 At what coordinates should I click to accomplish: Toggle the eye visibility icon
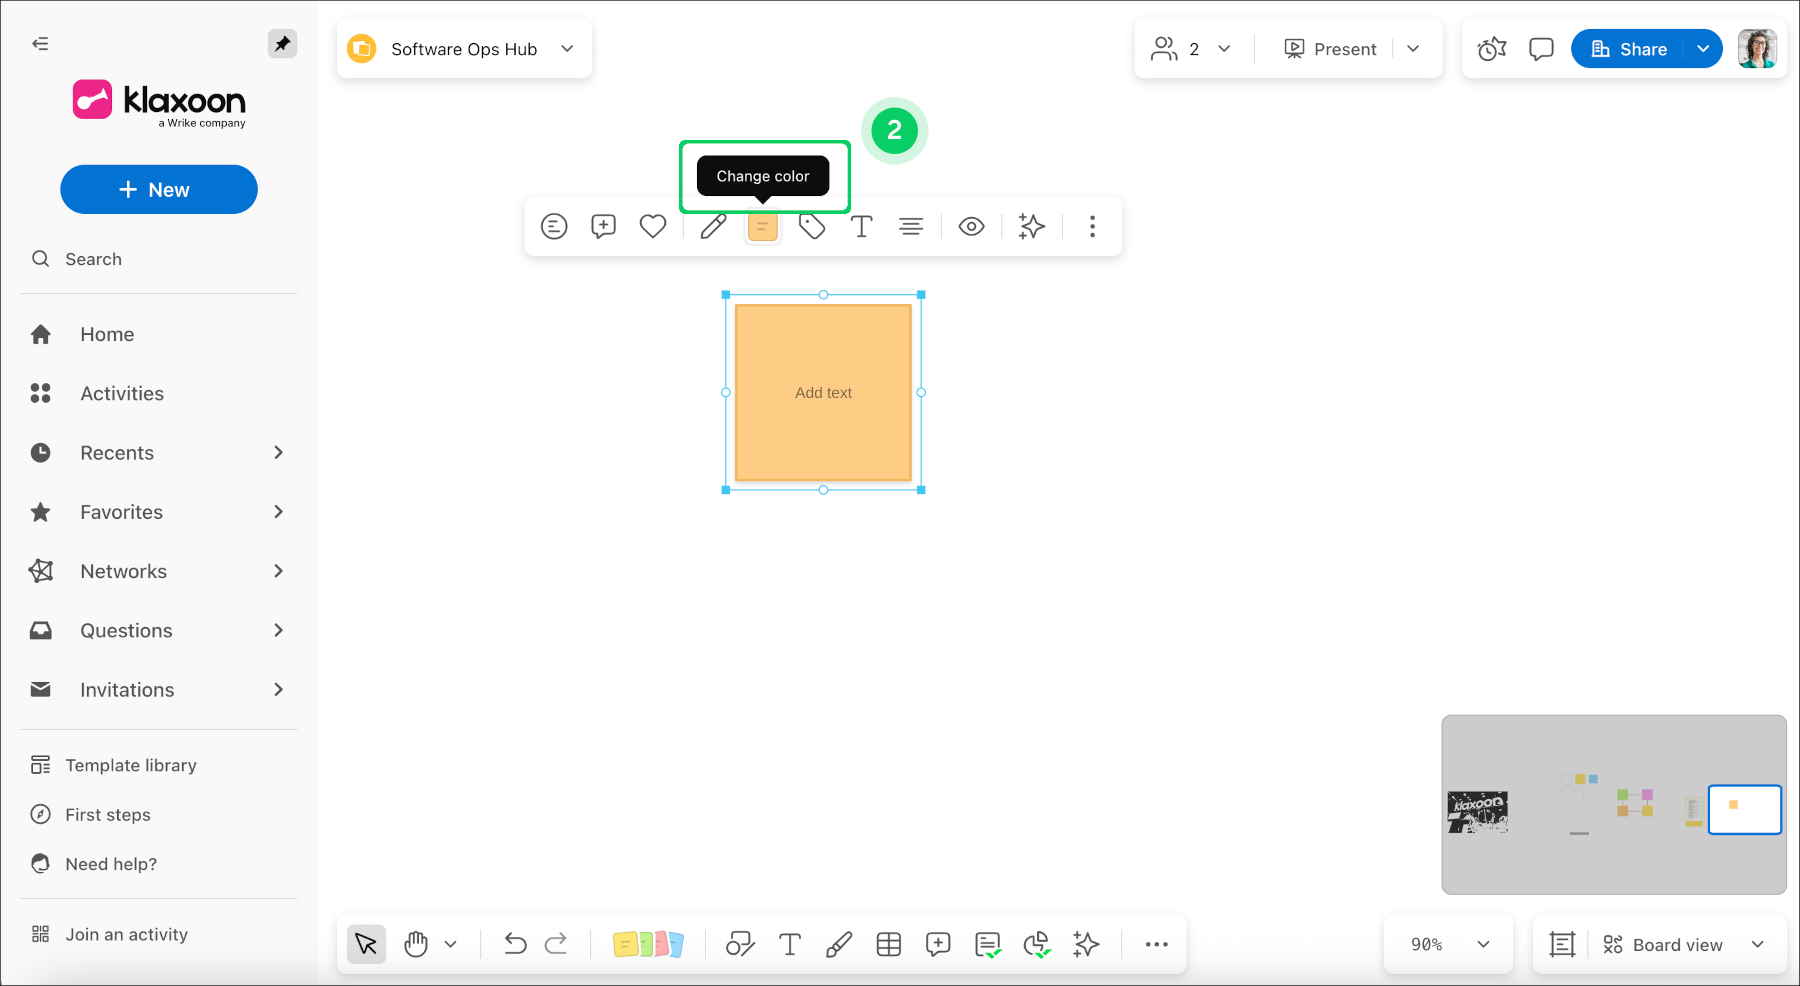pos(971,227)
